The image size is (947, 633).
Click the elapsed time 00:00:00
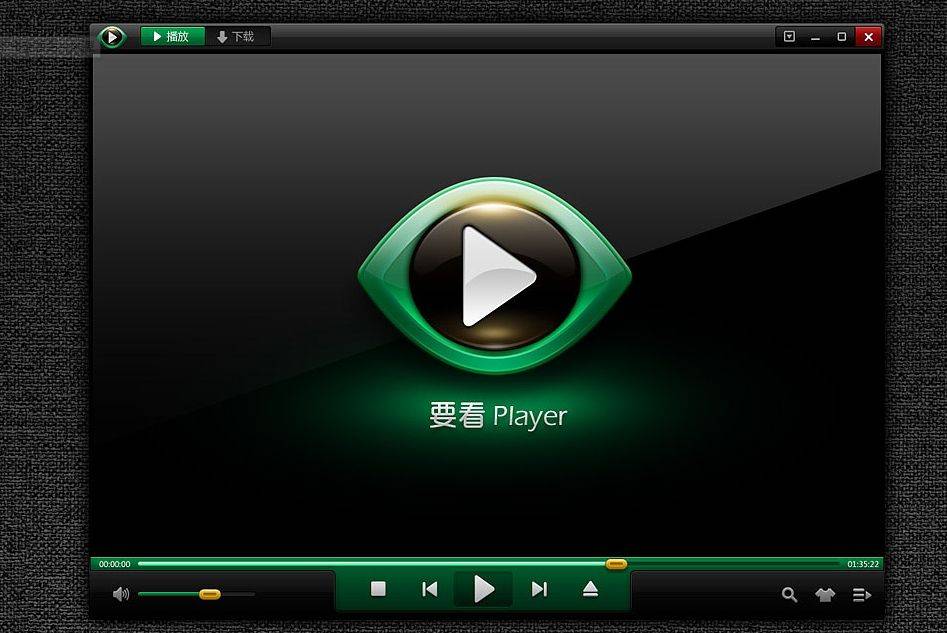coord(115,564)
